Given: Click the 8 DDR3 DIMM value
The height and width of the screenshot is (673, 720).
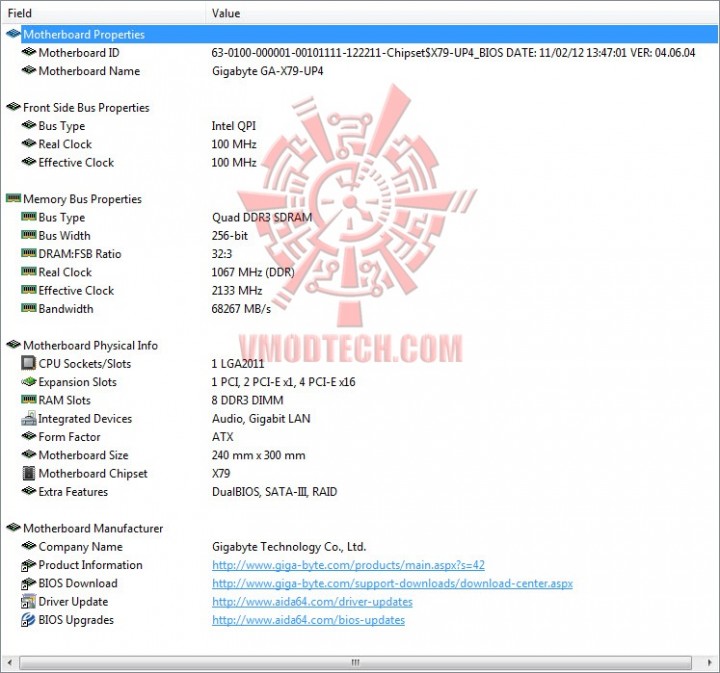Looking at the screenshot, I should (x=248, y=400).
